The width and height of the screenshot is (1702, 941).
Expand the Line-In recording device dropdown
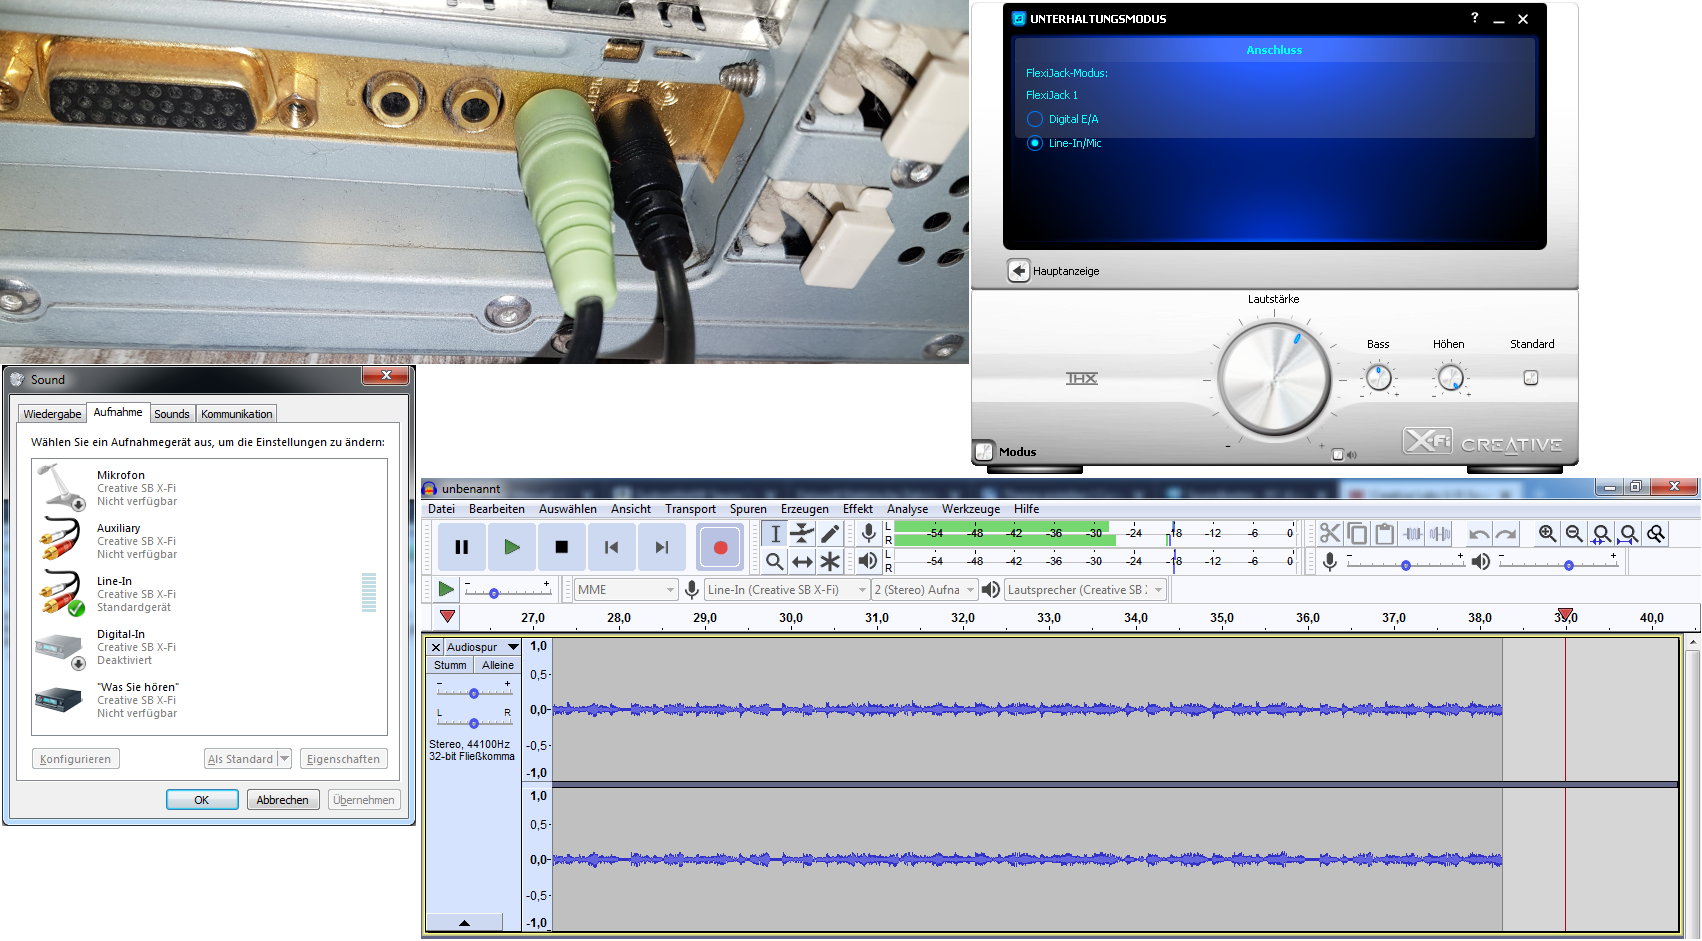pyautogui.click(x=787, y=590)
